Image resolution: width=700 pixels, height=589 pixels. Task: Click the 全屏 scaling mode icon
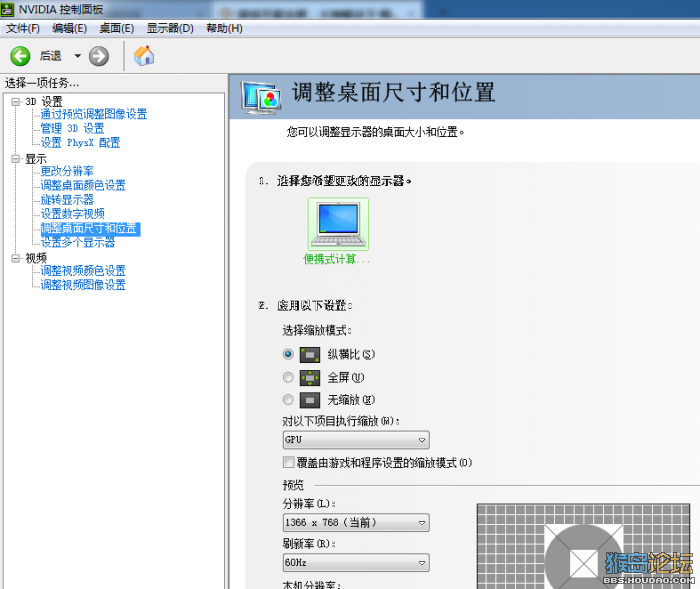click(310, 378)
